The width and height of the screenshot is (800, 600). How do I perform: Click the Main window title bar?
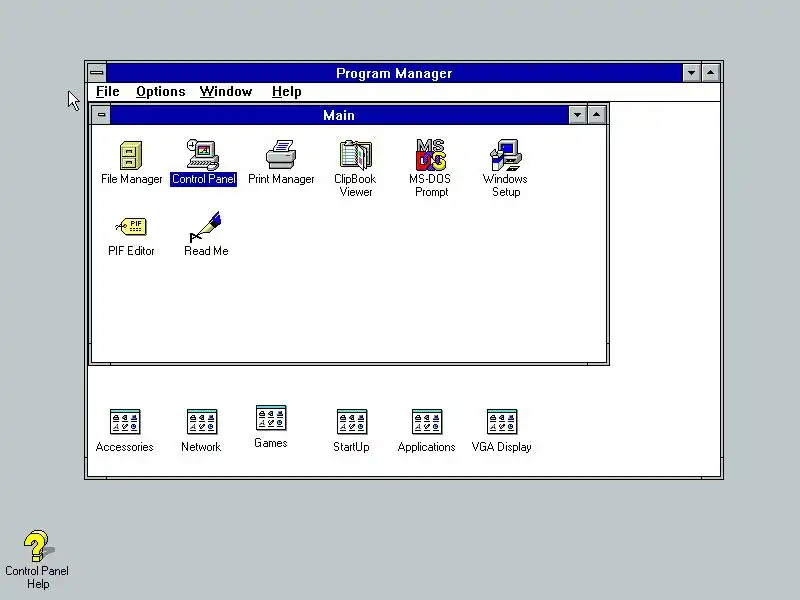339,115
